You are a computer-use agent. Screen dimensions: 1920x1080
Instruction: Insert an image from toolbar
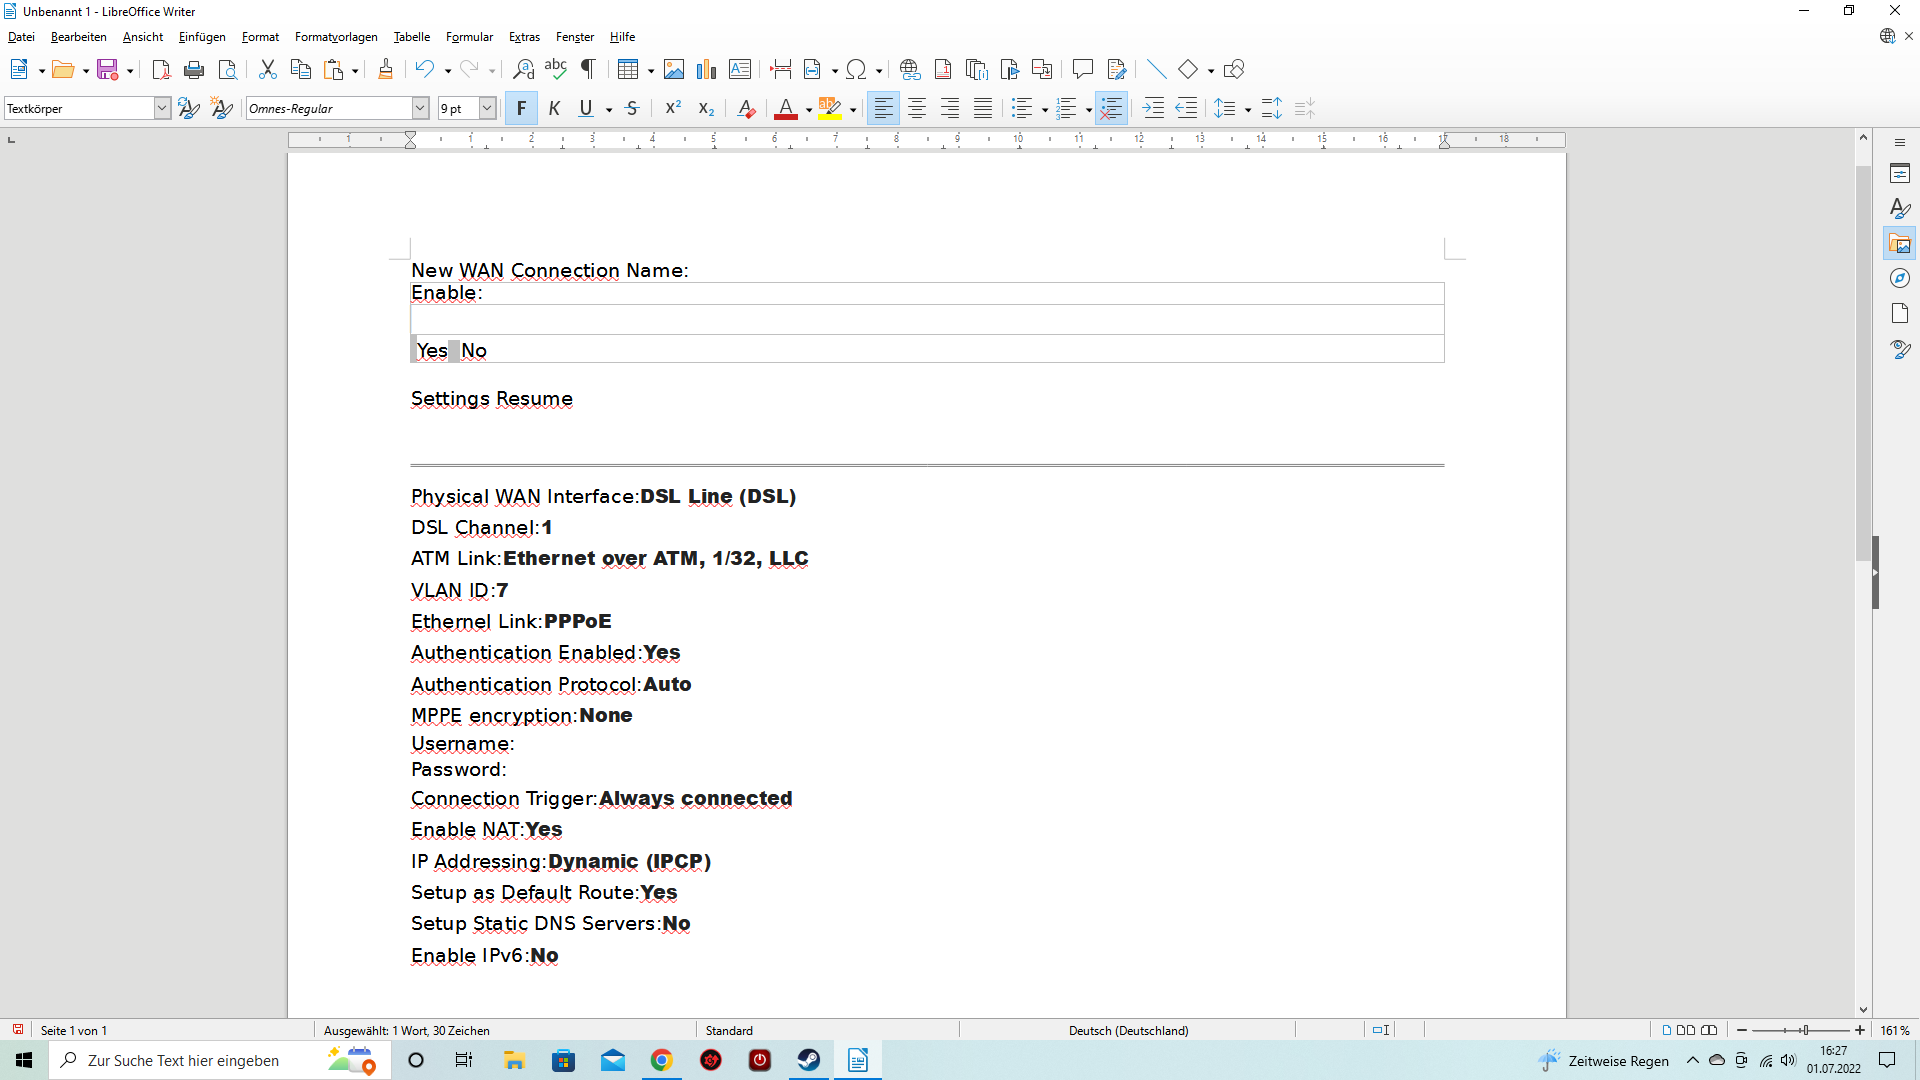coord(674,70)
